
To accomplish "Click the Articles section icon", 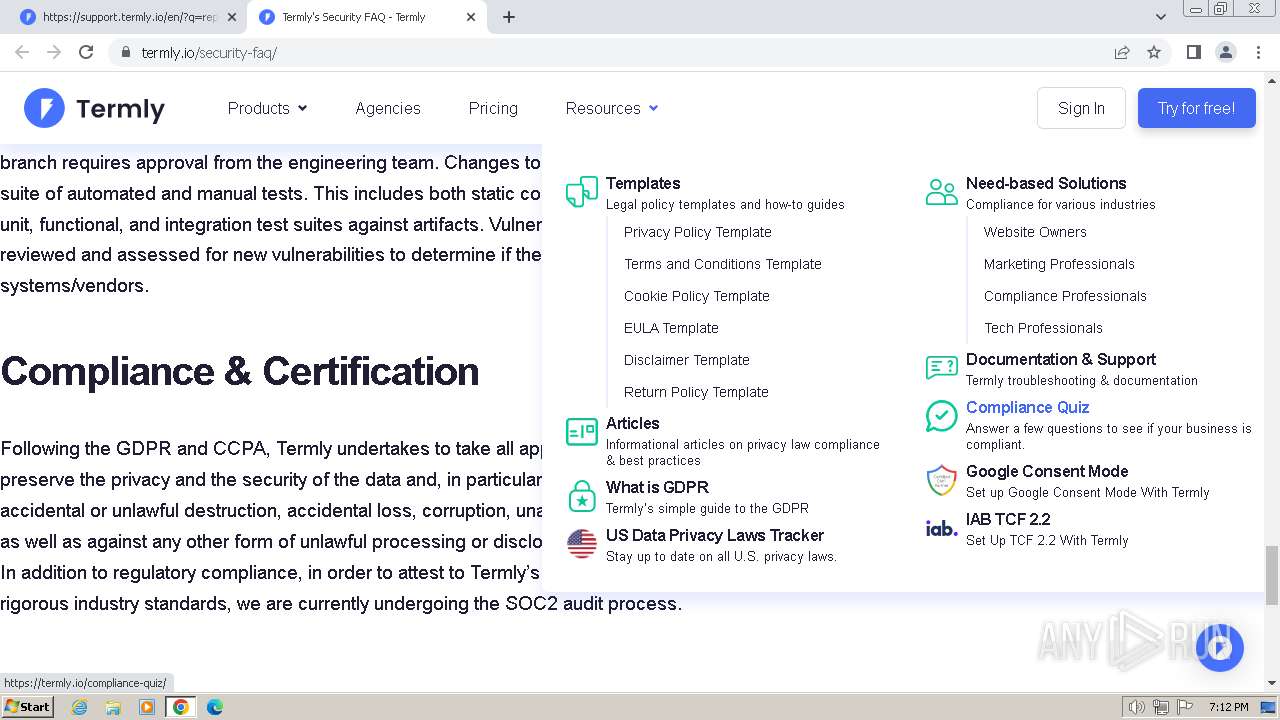I will [x=582, y=432].
